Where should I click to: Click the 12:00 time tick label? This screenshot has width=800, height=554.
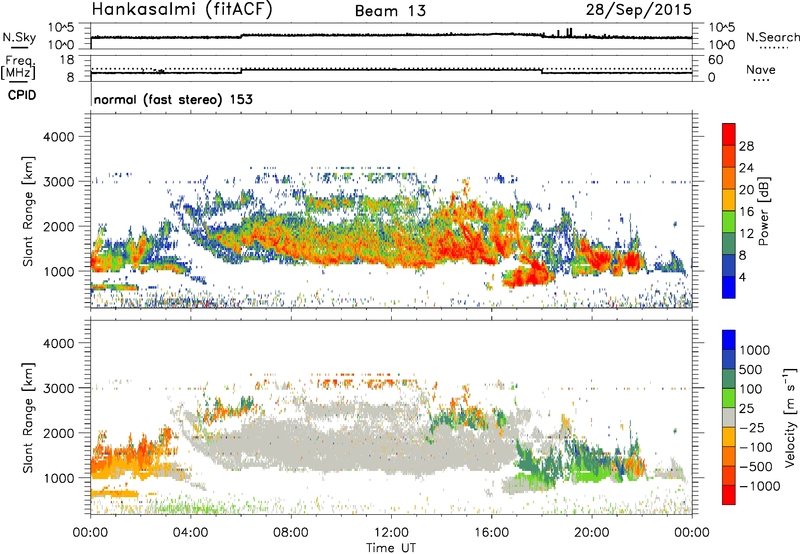(391, 533)
